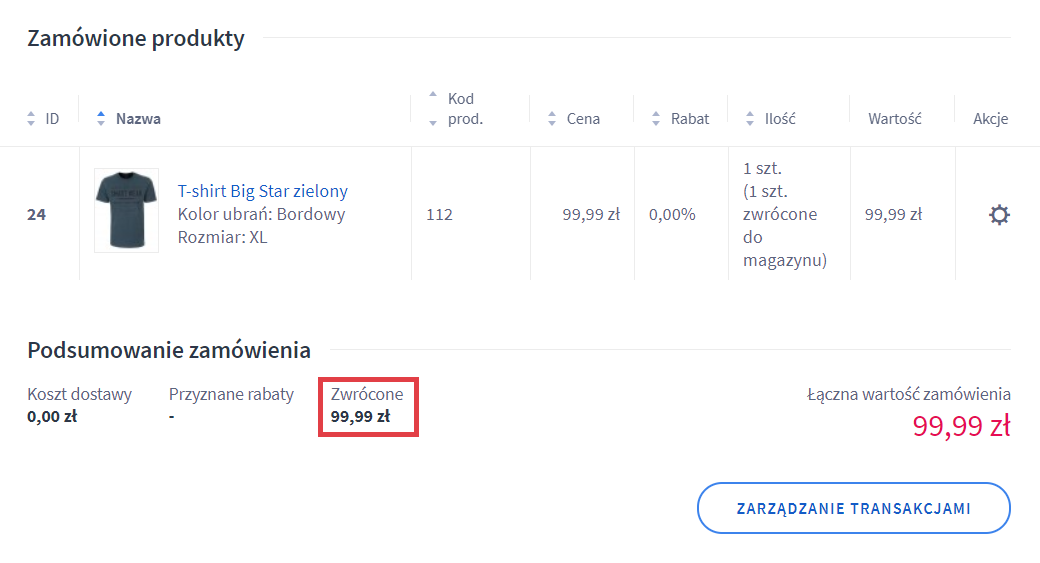Click the Wartość column header

(x=894, y=119)
